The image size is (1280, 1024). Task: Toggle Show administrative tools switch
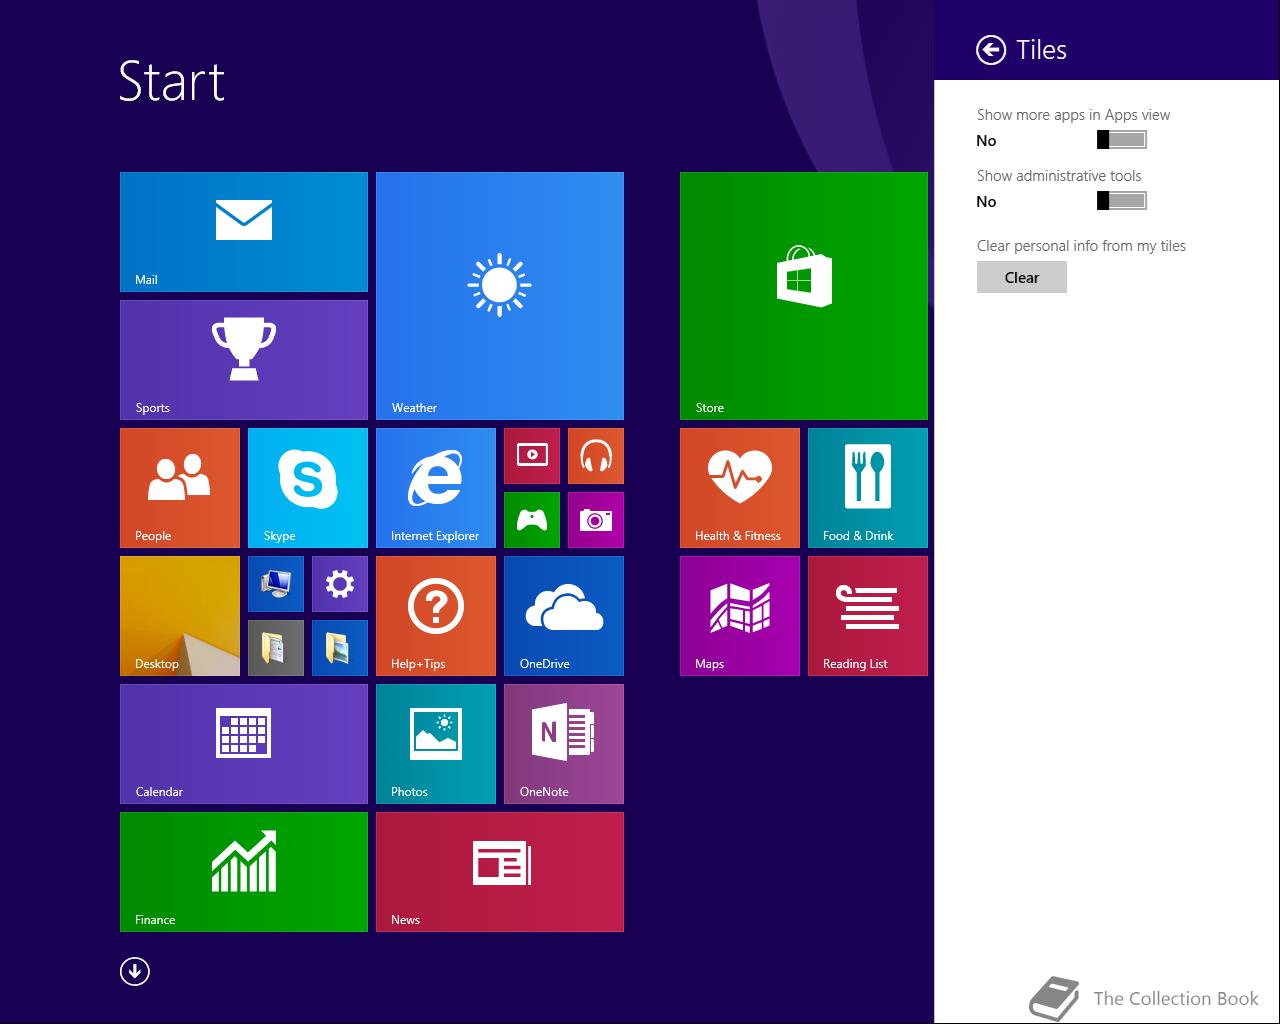pos(1122,201)
